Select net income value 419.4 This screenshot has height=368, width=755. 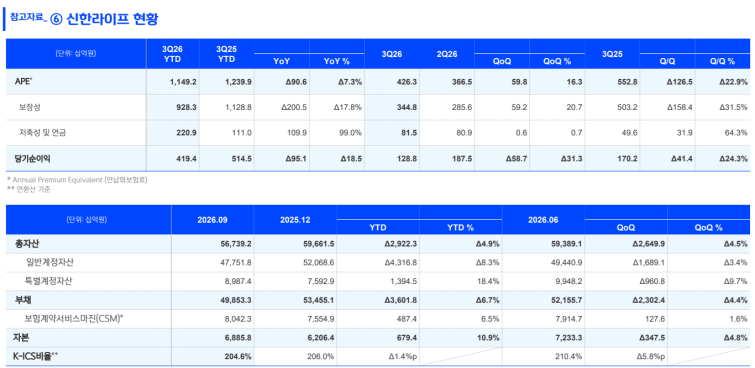click(187, 158)
